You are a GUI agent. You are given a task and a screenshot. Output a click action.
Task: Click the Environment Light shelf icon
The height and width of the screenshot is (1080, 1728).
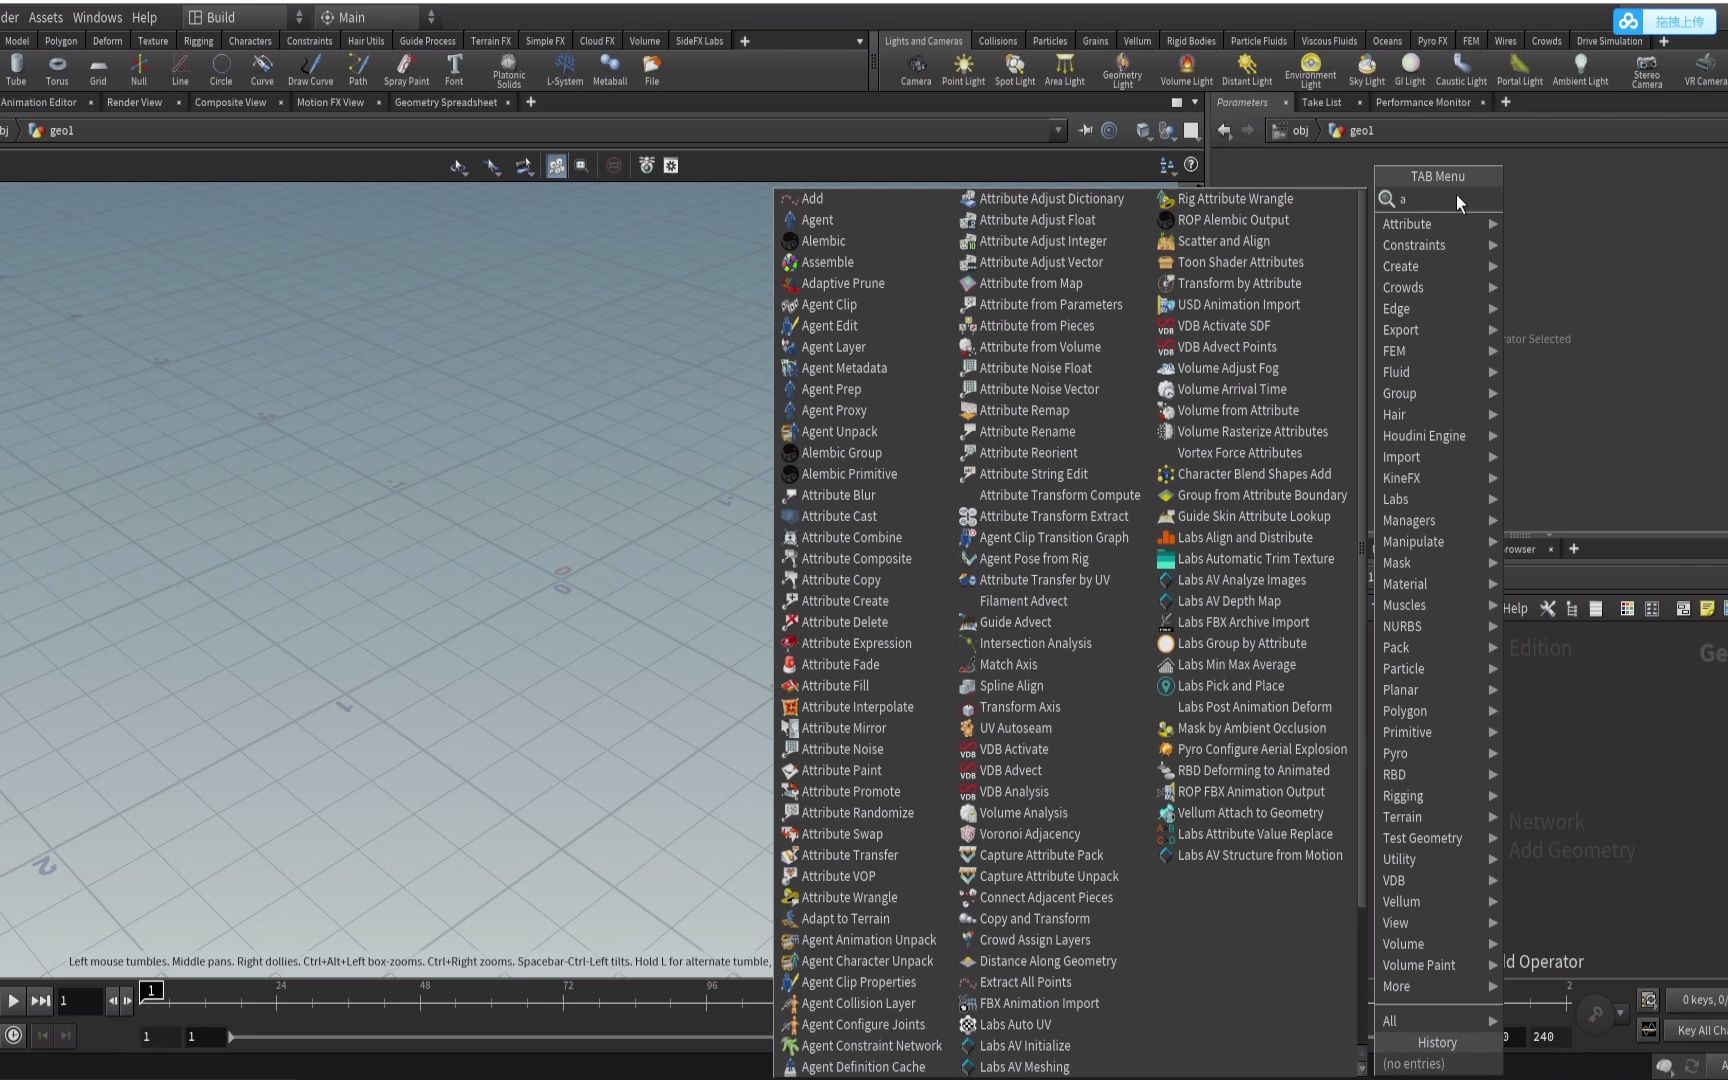tap(1310, 69)
